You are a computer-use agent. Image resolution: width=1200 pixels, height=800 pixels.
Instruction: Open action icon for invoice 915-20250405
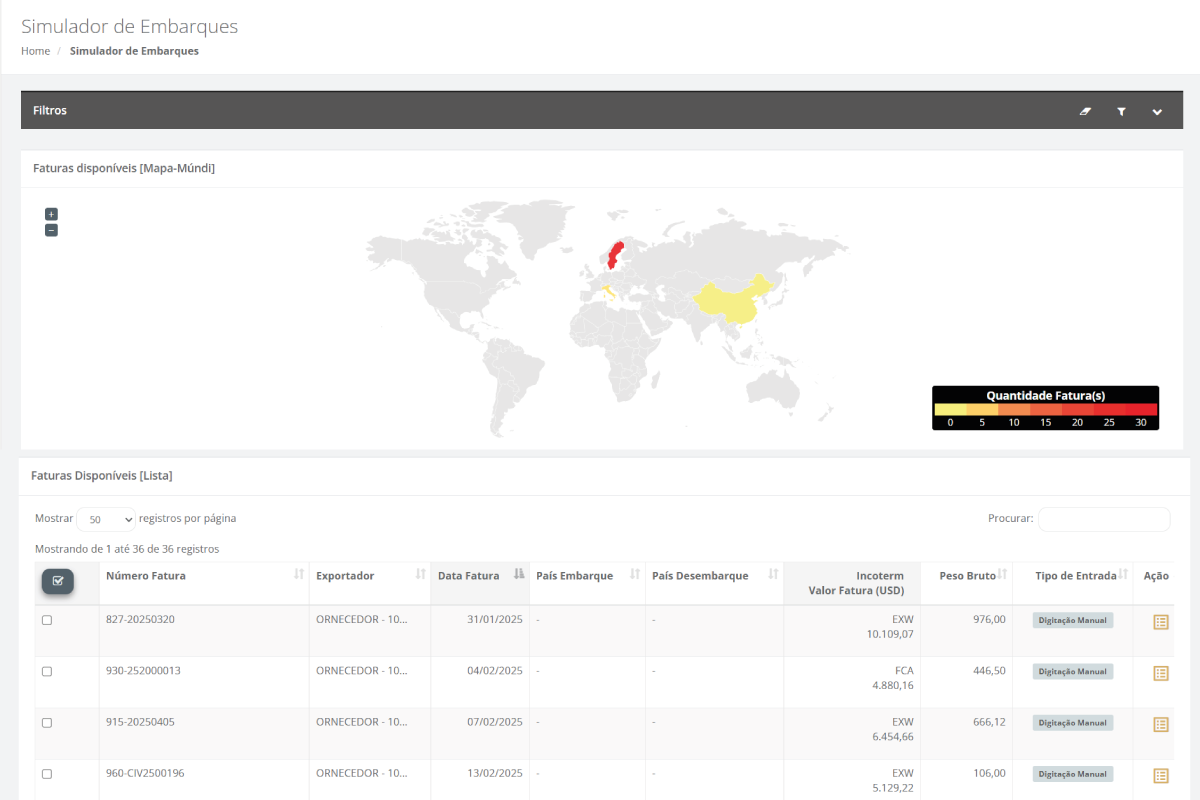pyautogui.click(x=1160, y=724)
